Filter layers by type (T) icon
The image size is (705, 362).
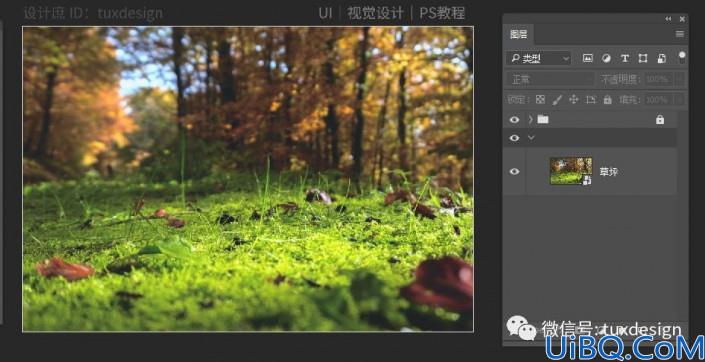coord(625,58)
